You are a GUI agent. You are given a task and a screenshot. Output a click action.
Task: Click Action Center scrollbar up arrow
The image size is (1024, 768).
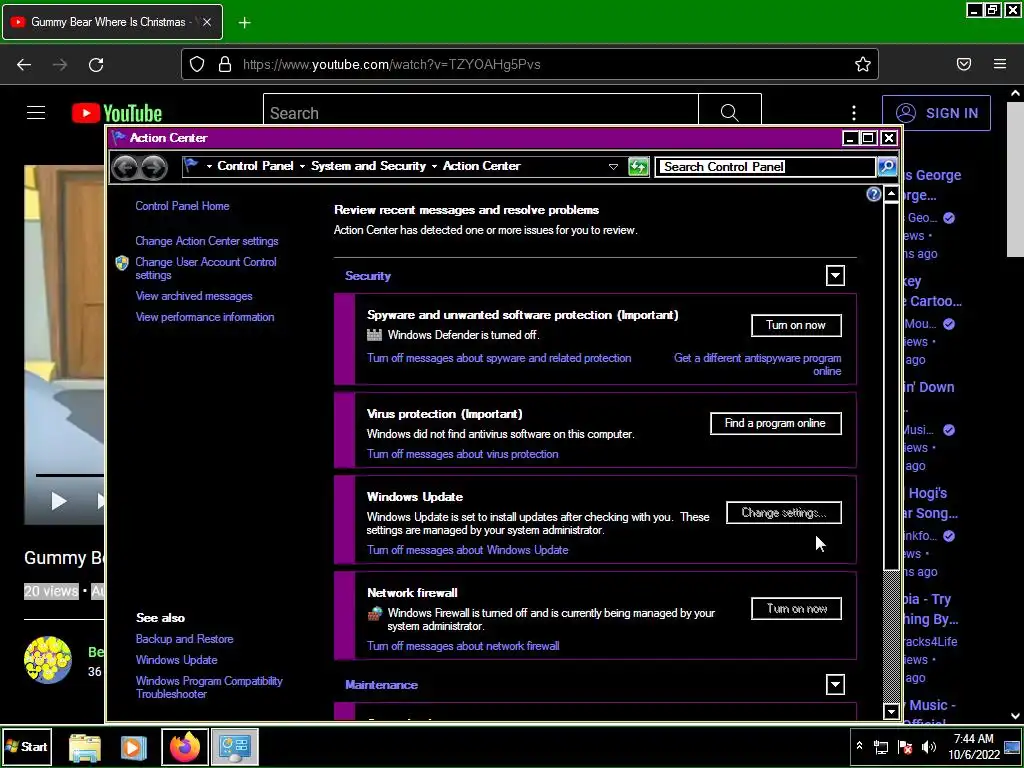pyautogui.click(x=891, y=194)
